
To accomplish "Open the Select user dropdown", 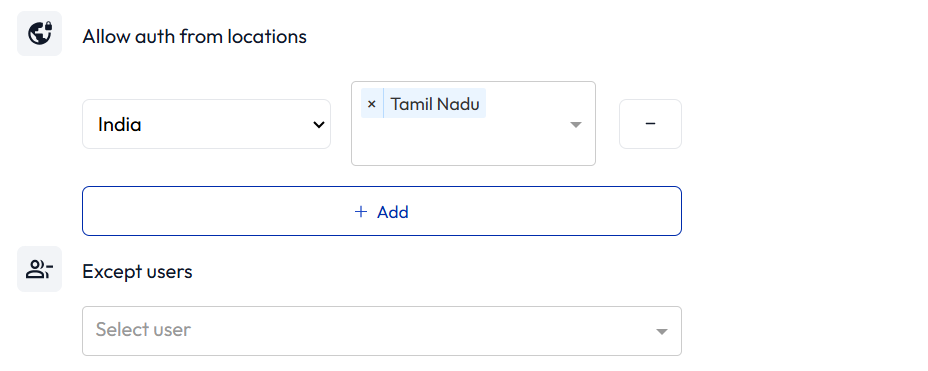I will point(382,331).
